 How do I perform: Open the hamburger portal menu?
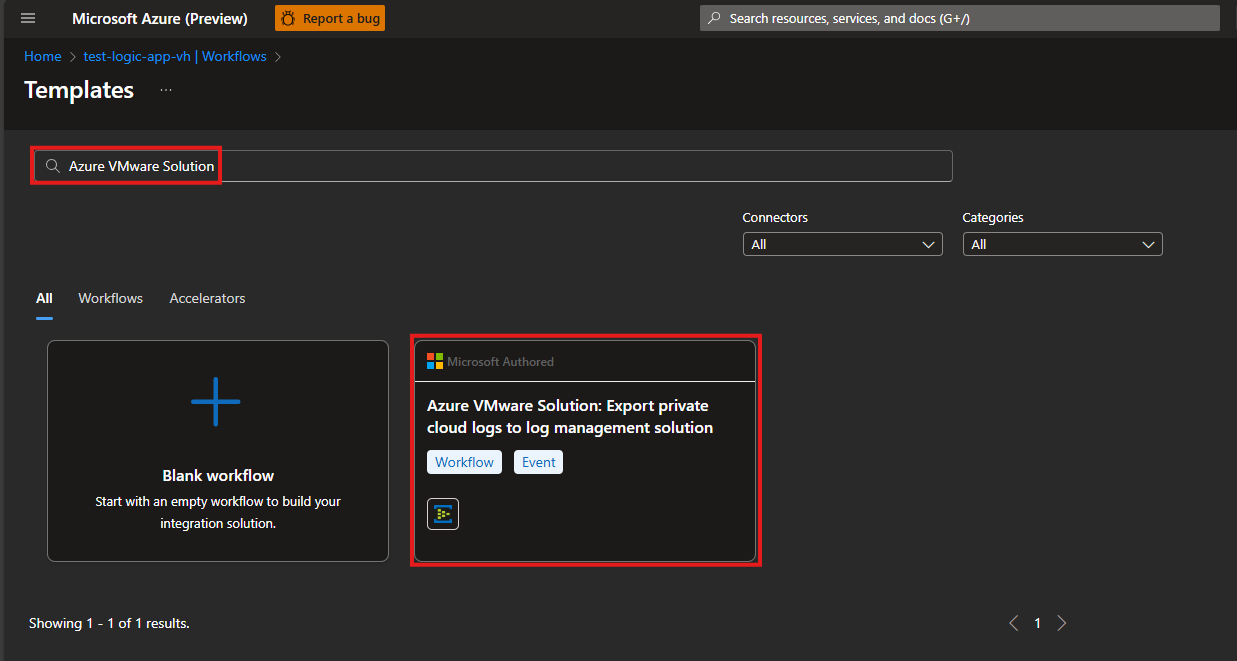(28, 19)
